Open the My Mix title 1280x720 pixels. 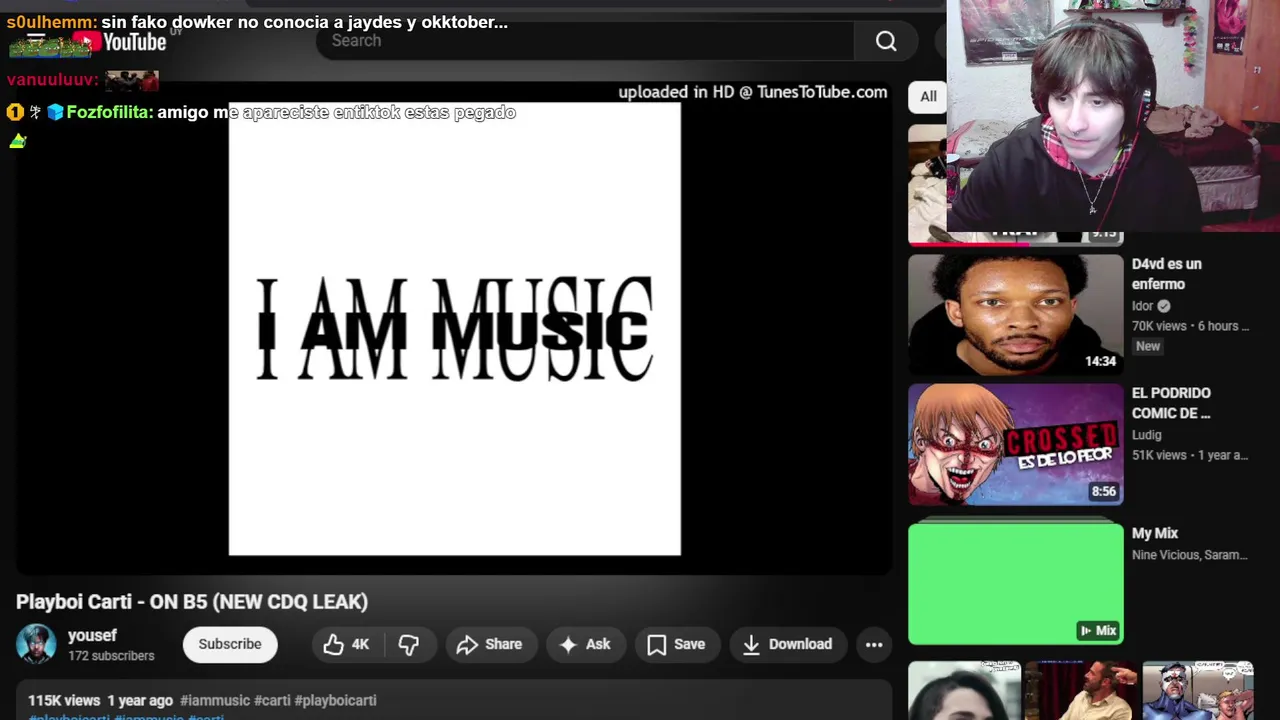(1155, 534)
